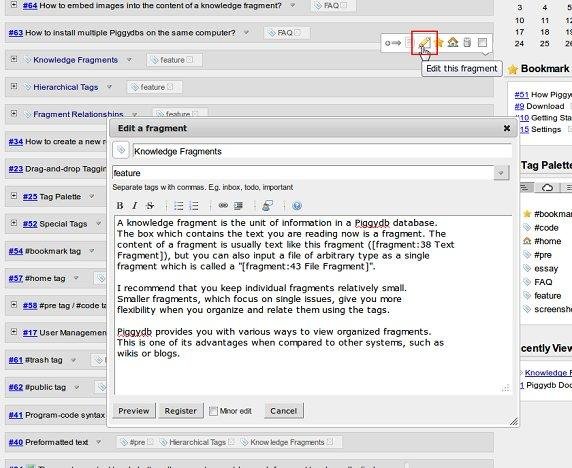This screenshot has width=572, height=468.
Task: Open dropdown arrow beside Hierarchical Tags row
Action: 109,87
